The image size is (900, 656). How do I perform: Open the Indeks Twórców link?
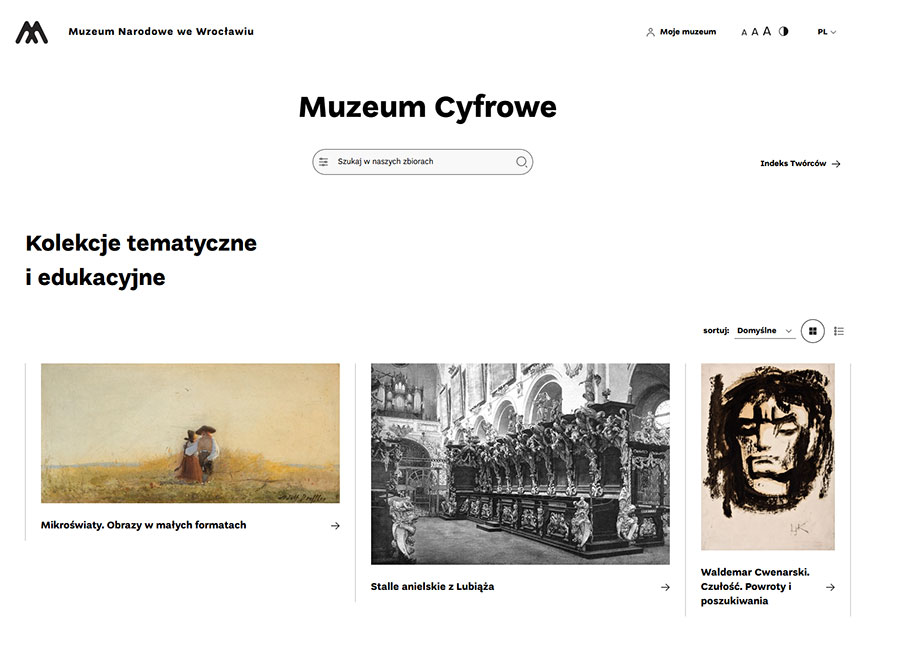pos(793,161)
